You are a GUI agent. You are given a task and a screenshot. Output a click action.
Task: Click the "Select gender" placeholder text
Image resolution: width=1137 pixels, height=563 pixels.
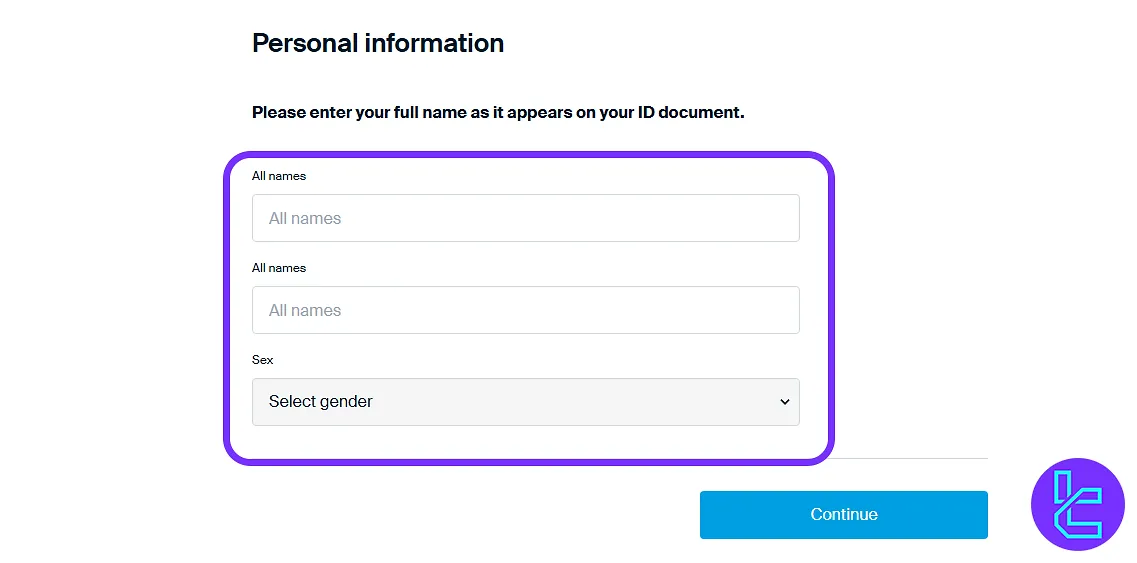click(321, 402)
